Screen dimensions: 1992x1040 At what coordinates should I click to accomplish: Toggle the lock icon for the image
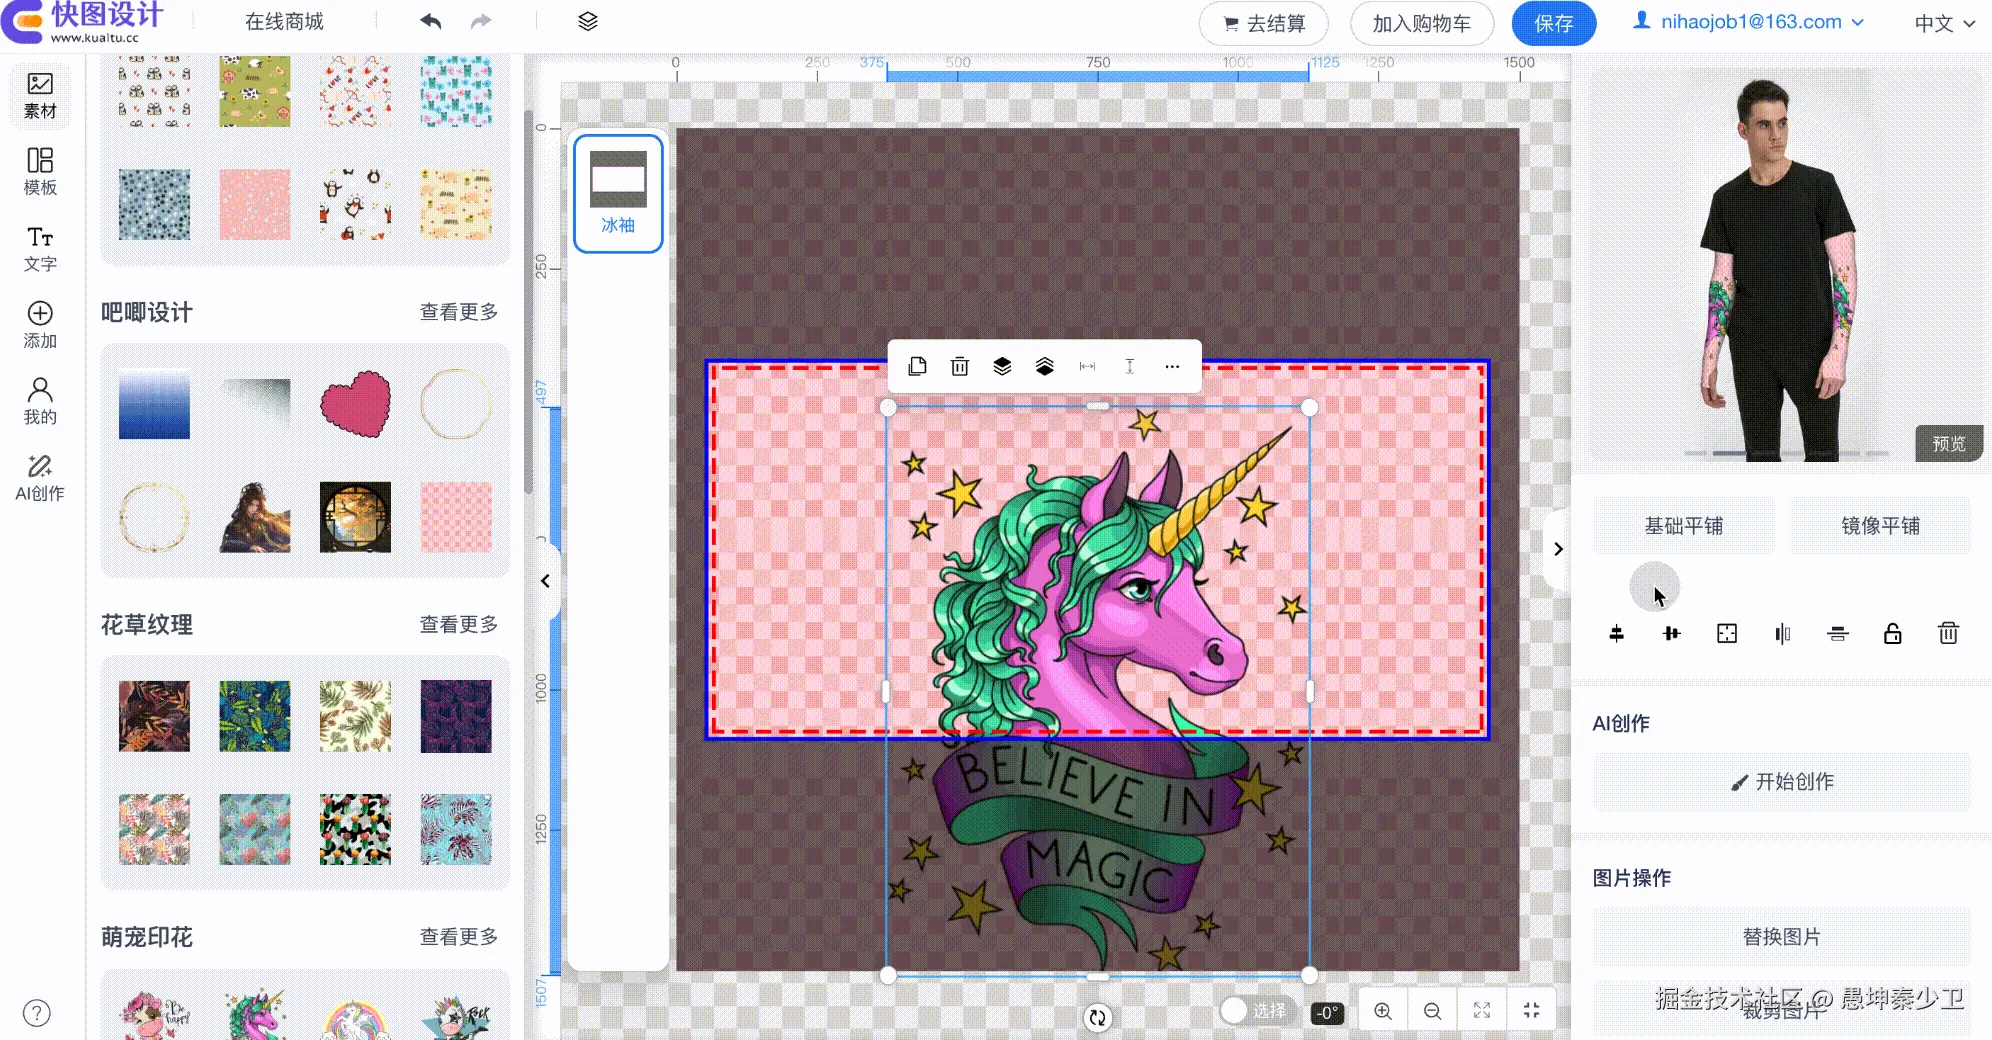[1892, 634]
